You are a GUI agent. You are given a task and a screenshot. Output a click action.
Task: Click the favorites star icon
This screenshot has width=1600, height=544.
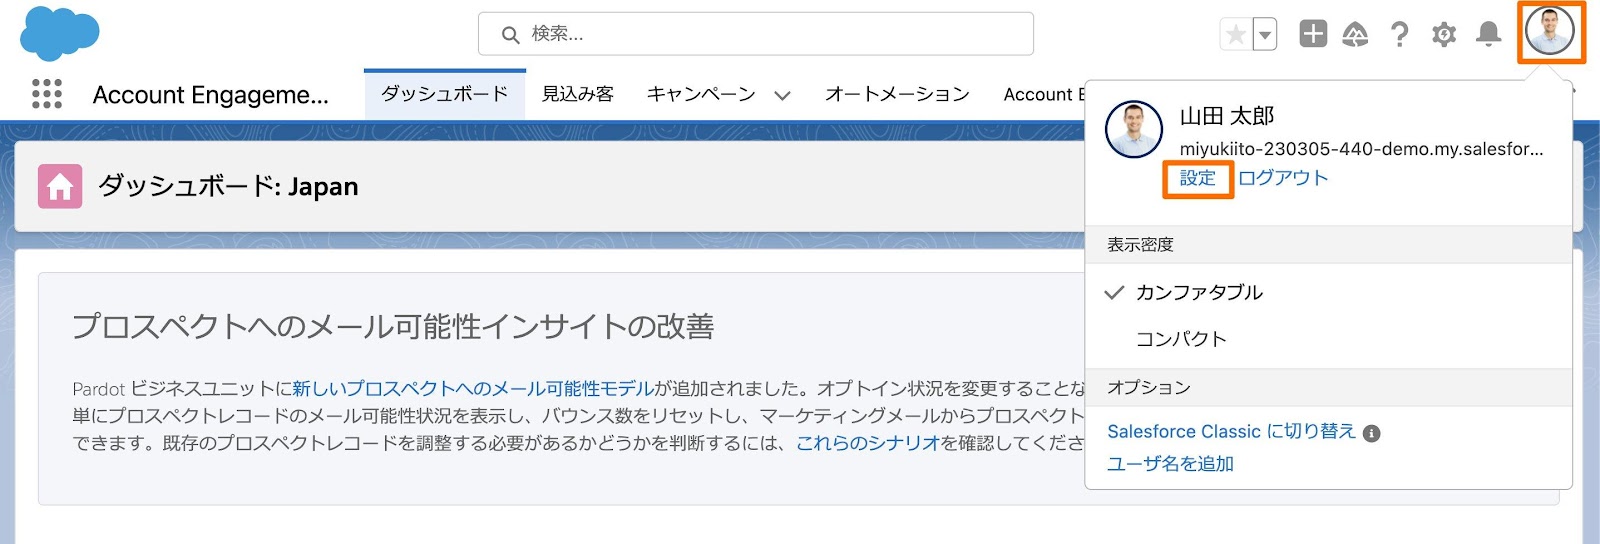tap(1236, 35)
